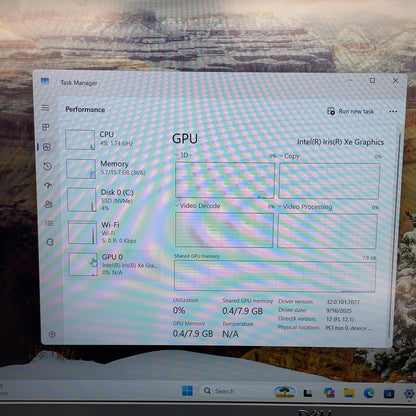Expand the Copy engine dropdown
Screen dimensions: 416x416
pyautogui.click(x=289, y=156)
